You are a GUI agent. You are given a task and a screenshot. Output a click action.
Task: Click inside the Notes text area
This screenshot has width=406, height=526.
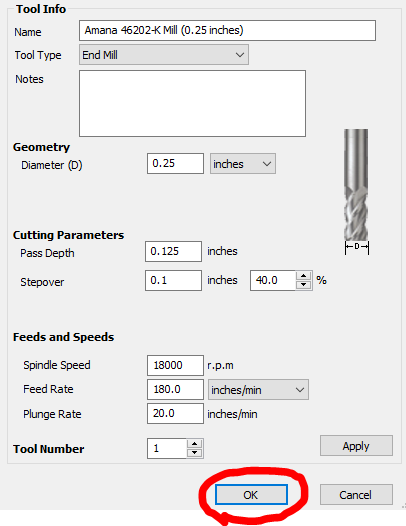[192, 103]
